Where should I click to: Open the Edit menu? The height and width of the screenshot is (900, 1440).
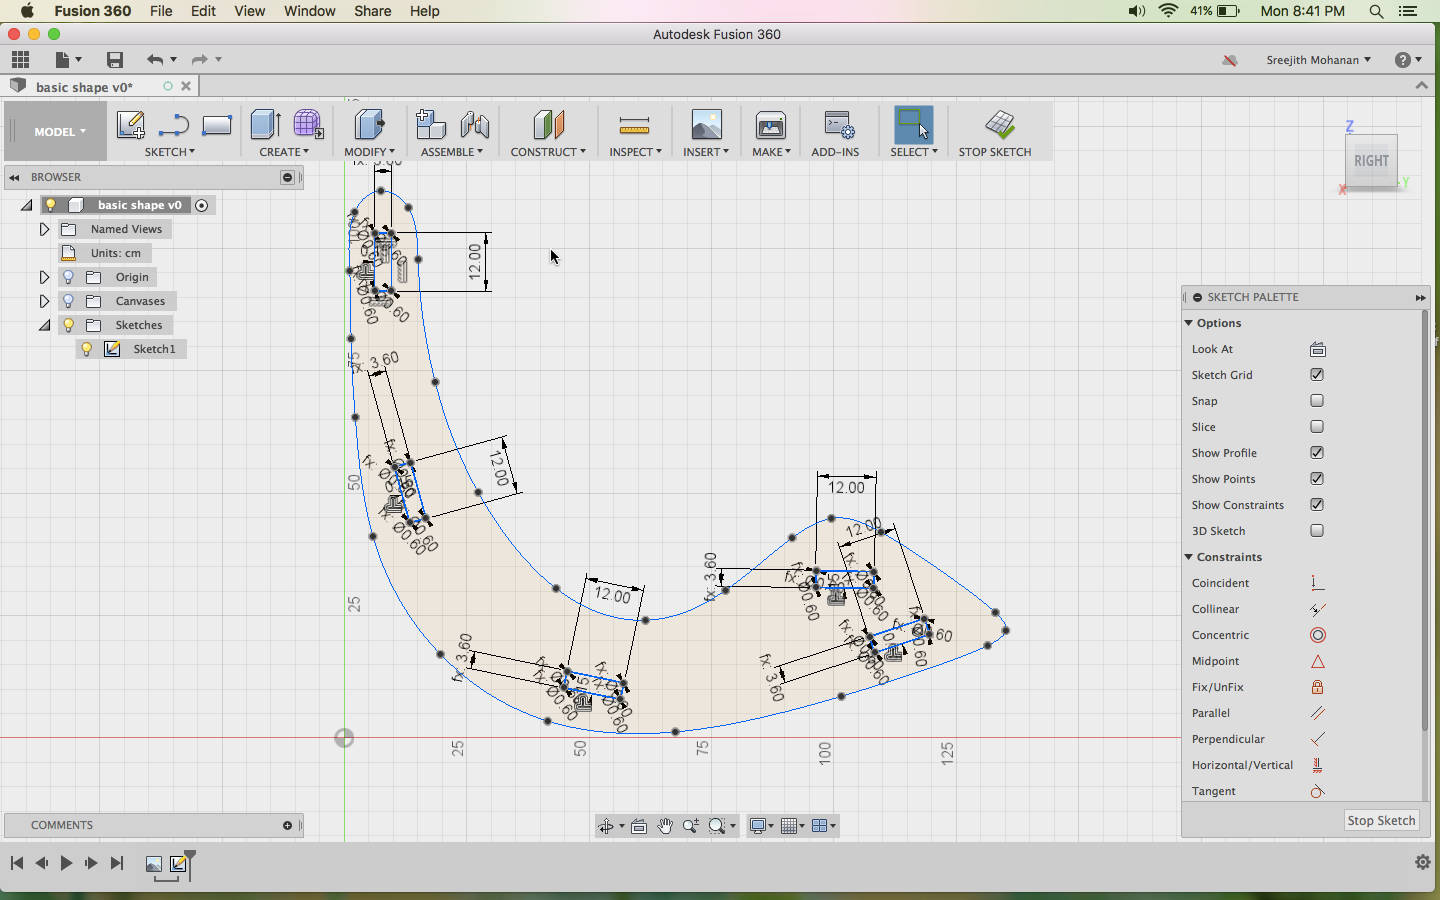click(x=204, y=11)
